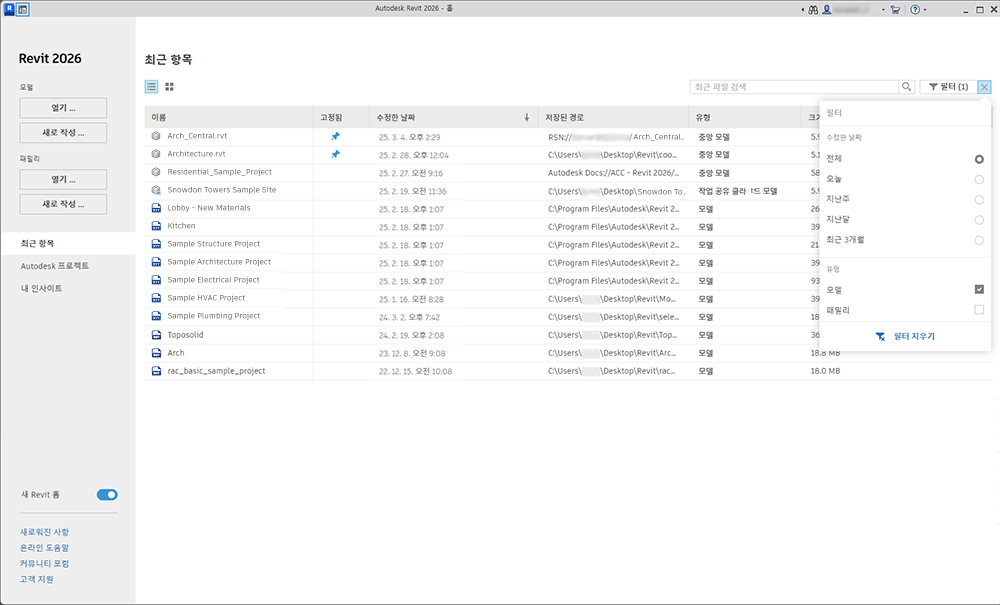The width and height of the screenshot is (1000, 605).
Task: Sort by the 고정됨 column header
Action: 341,117
